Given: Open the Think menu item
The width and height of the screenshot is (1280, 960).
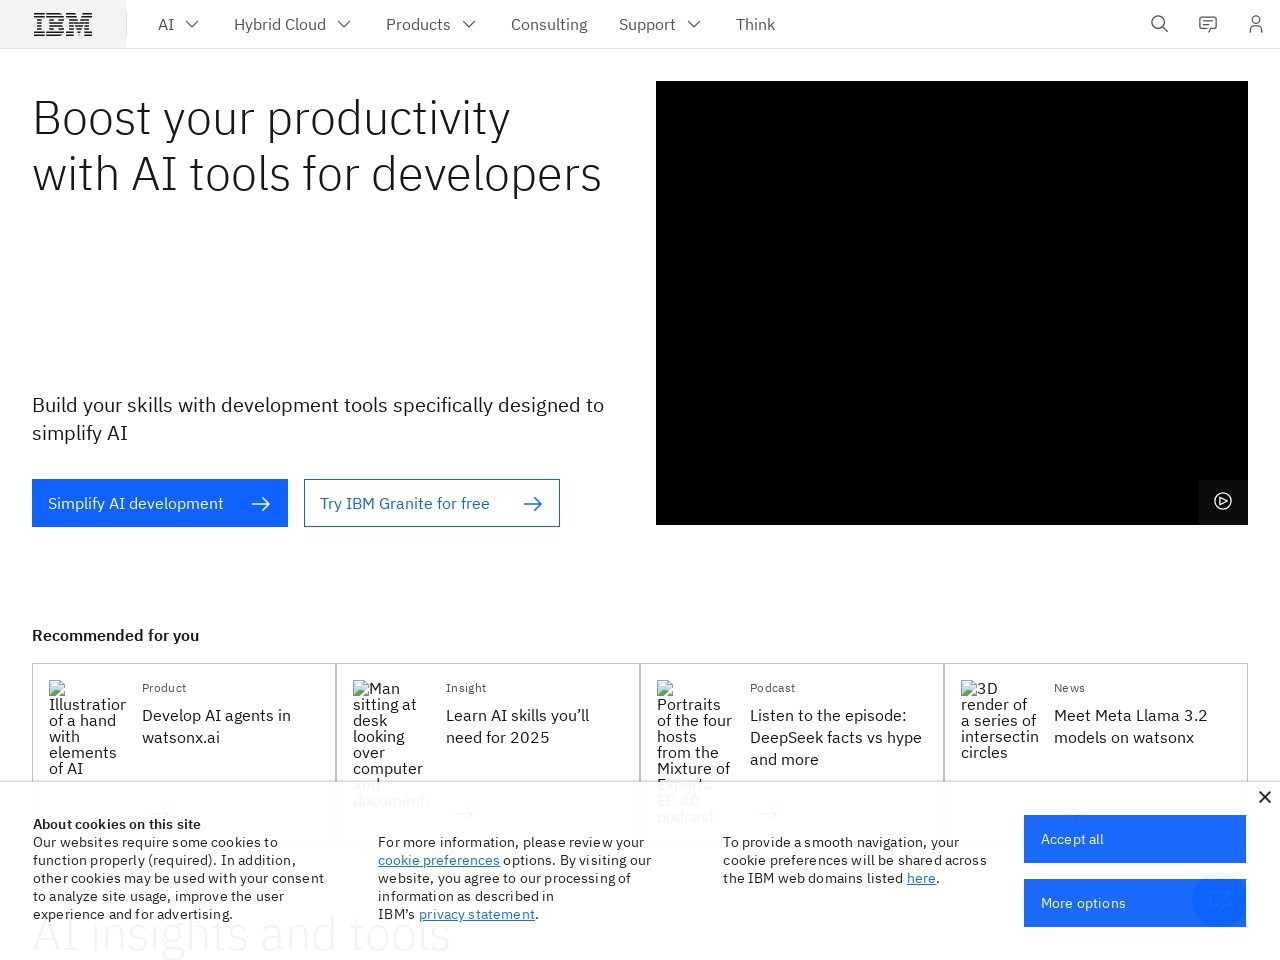Looking at the screenshot, I should pos(755,24).
